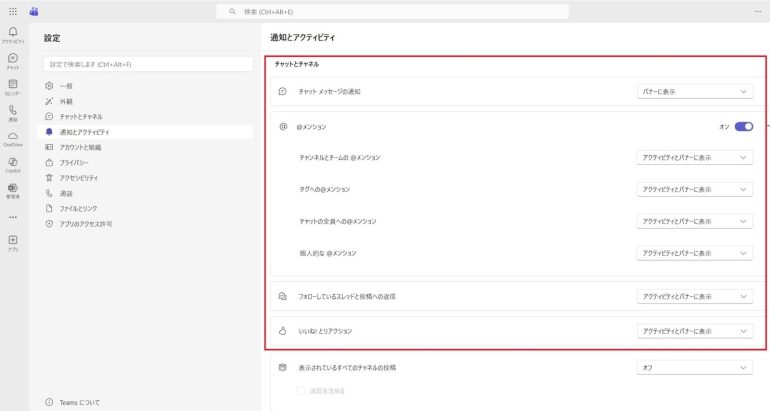Select 一般 in the settings menu
This screenshot has height=411, width=770.
[66, 86]
